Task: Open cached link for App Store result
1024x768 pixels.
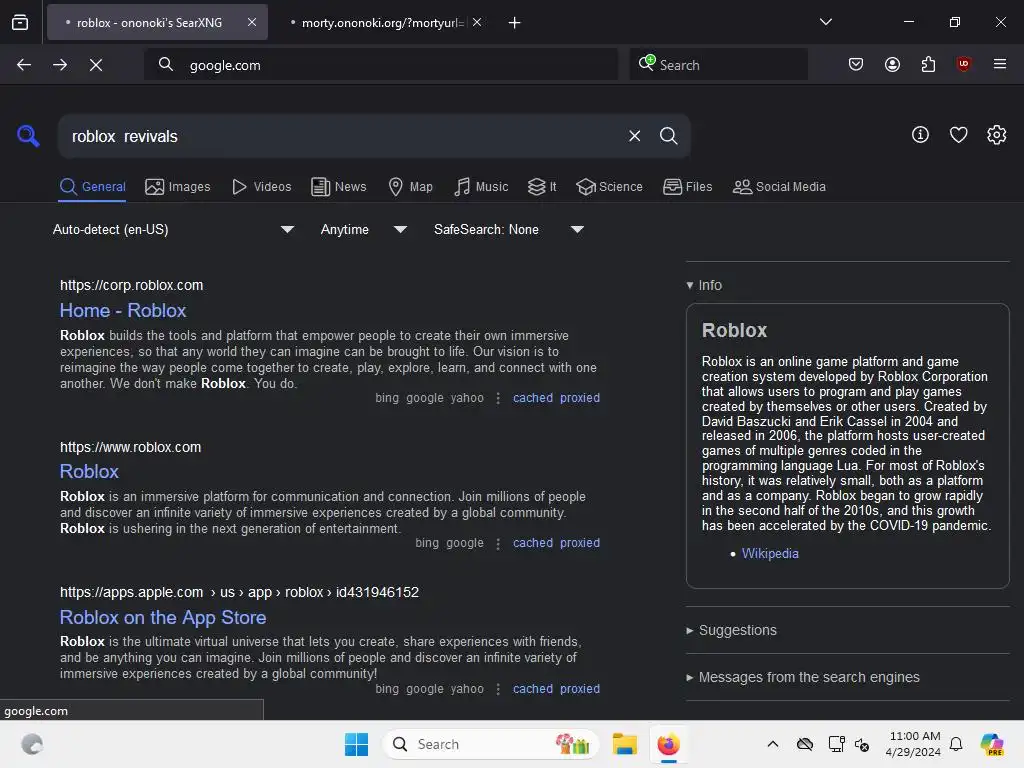Action: tap(533, 688)
